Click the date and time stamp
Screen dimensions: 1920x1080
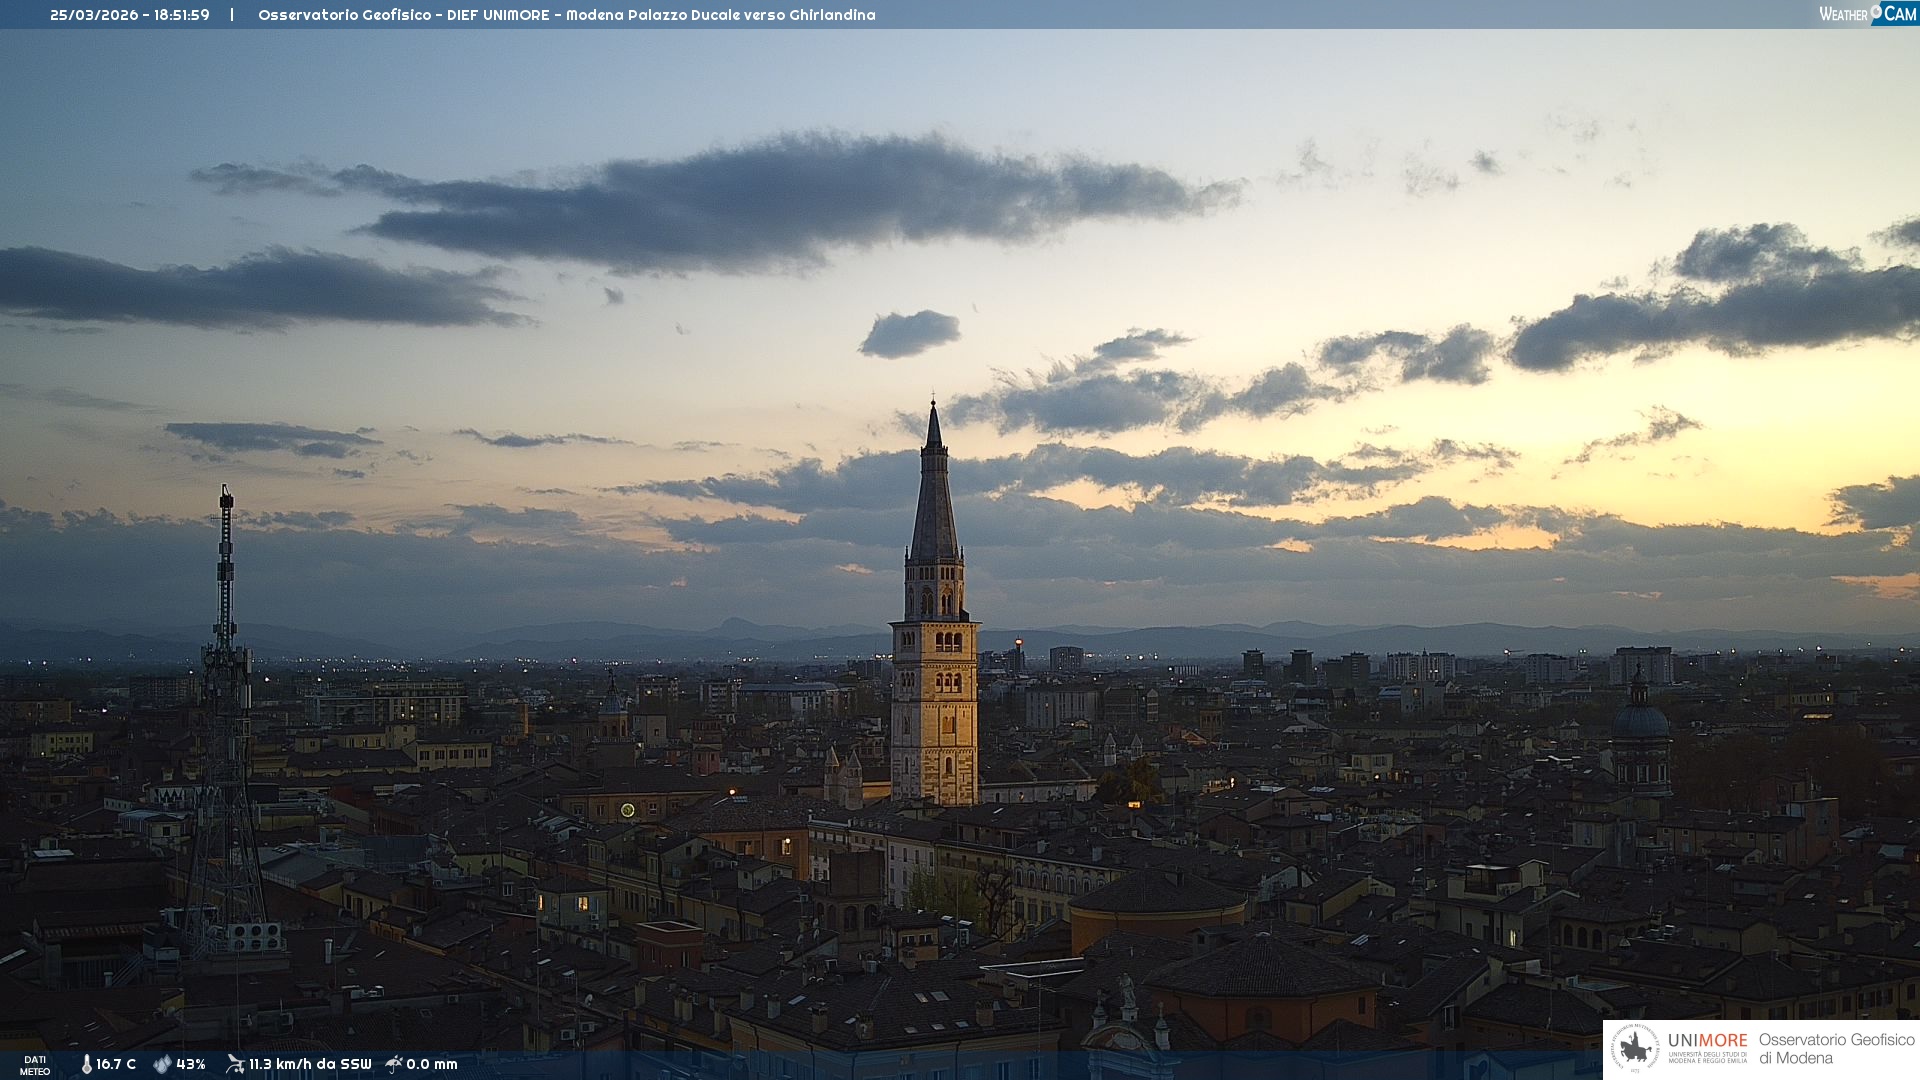[x=130, y=15]
